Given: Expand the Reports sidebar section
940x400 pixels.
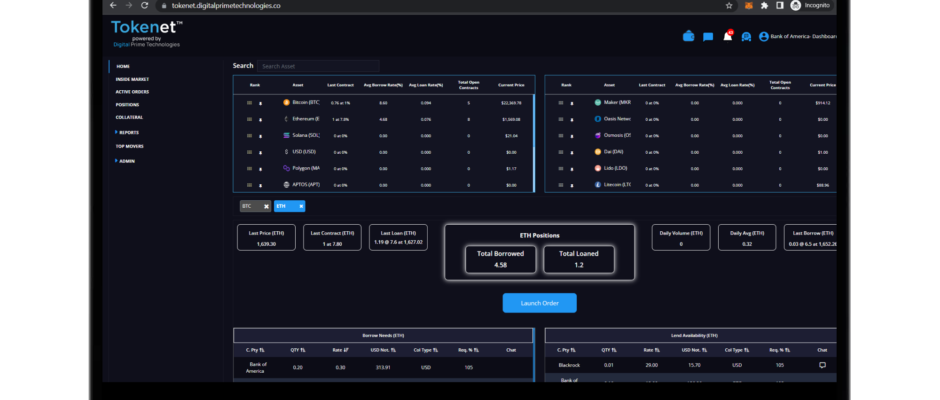Looking at the screenshot, I should point(116,132).
